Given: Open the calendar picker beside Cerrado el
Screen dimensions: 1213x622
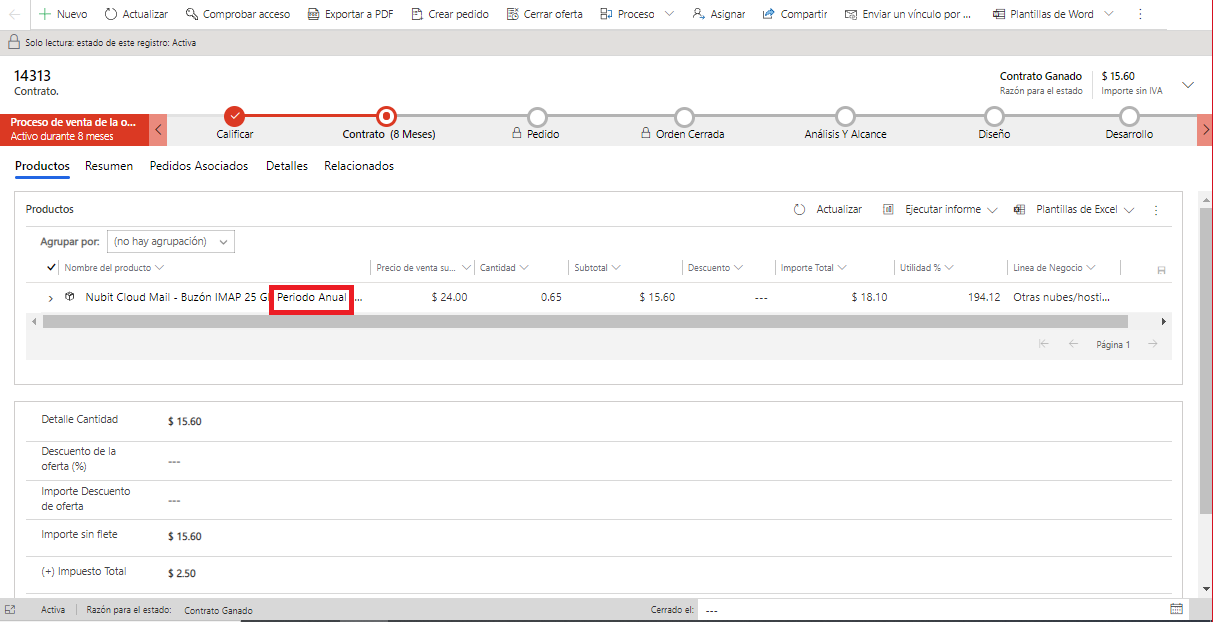Looking at the screenshot, I should point(1176,609).
